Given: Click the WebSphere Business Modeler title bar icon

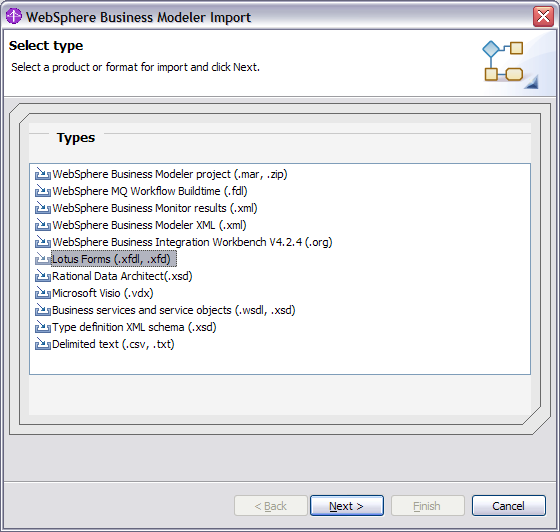Looking at the screenshot, I should click(x=14, y=16).
